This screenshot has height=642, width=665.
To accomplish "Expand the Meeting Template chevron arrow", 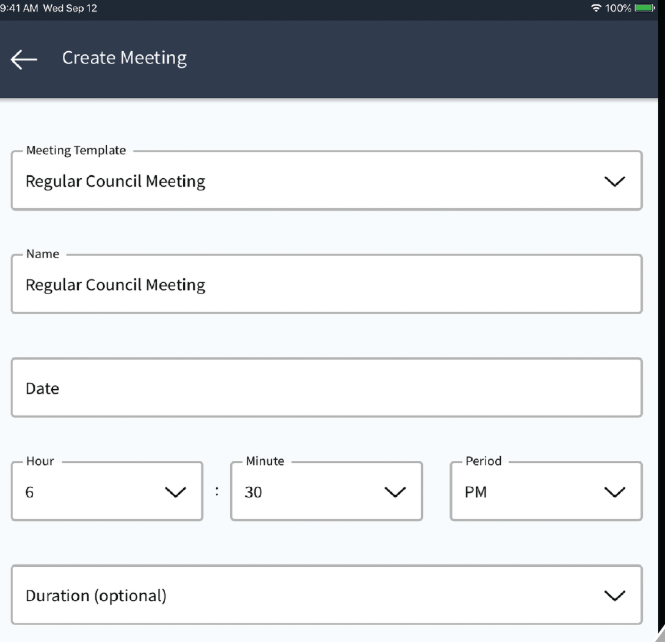I will (x=615, y=182).
